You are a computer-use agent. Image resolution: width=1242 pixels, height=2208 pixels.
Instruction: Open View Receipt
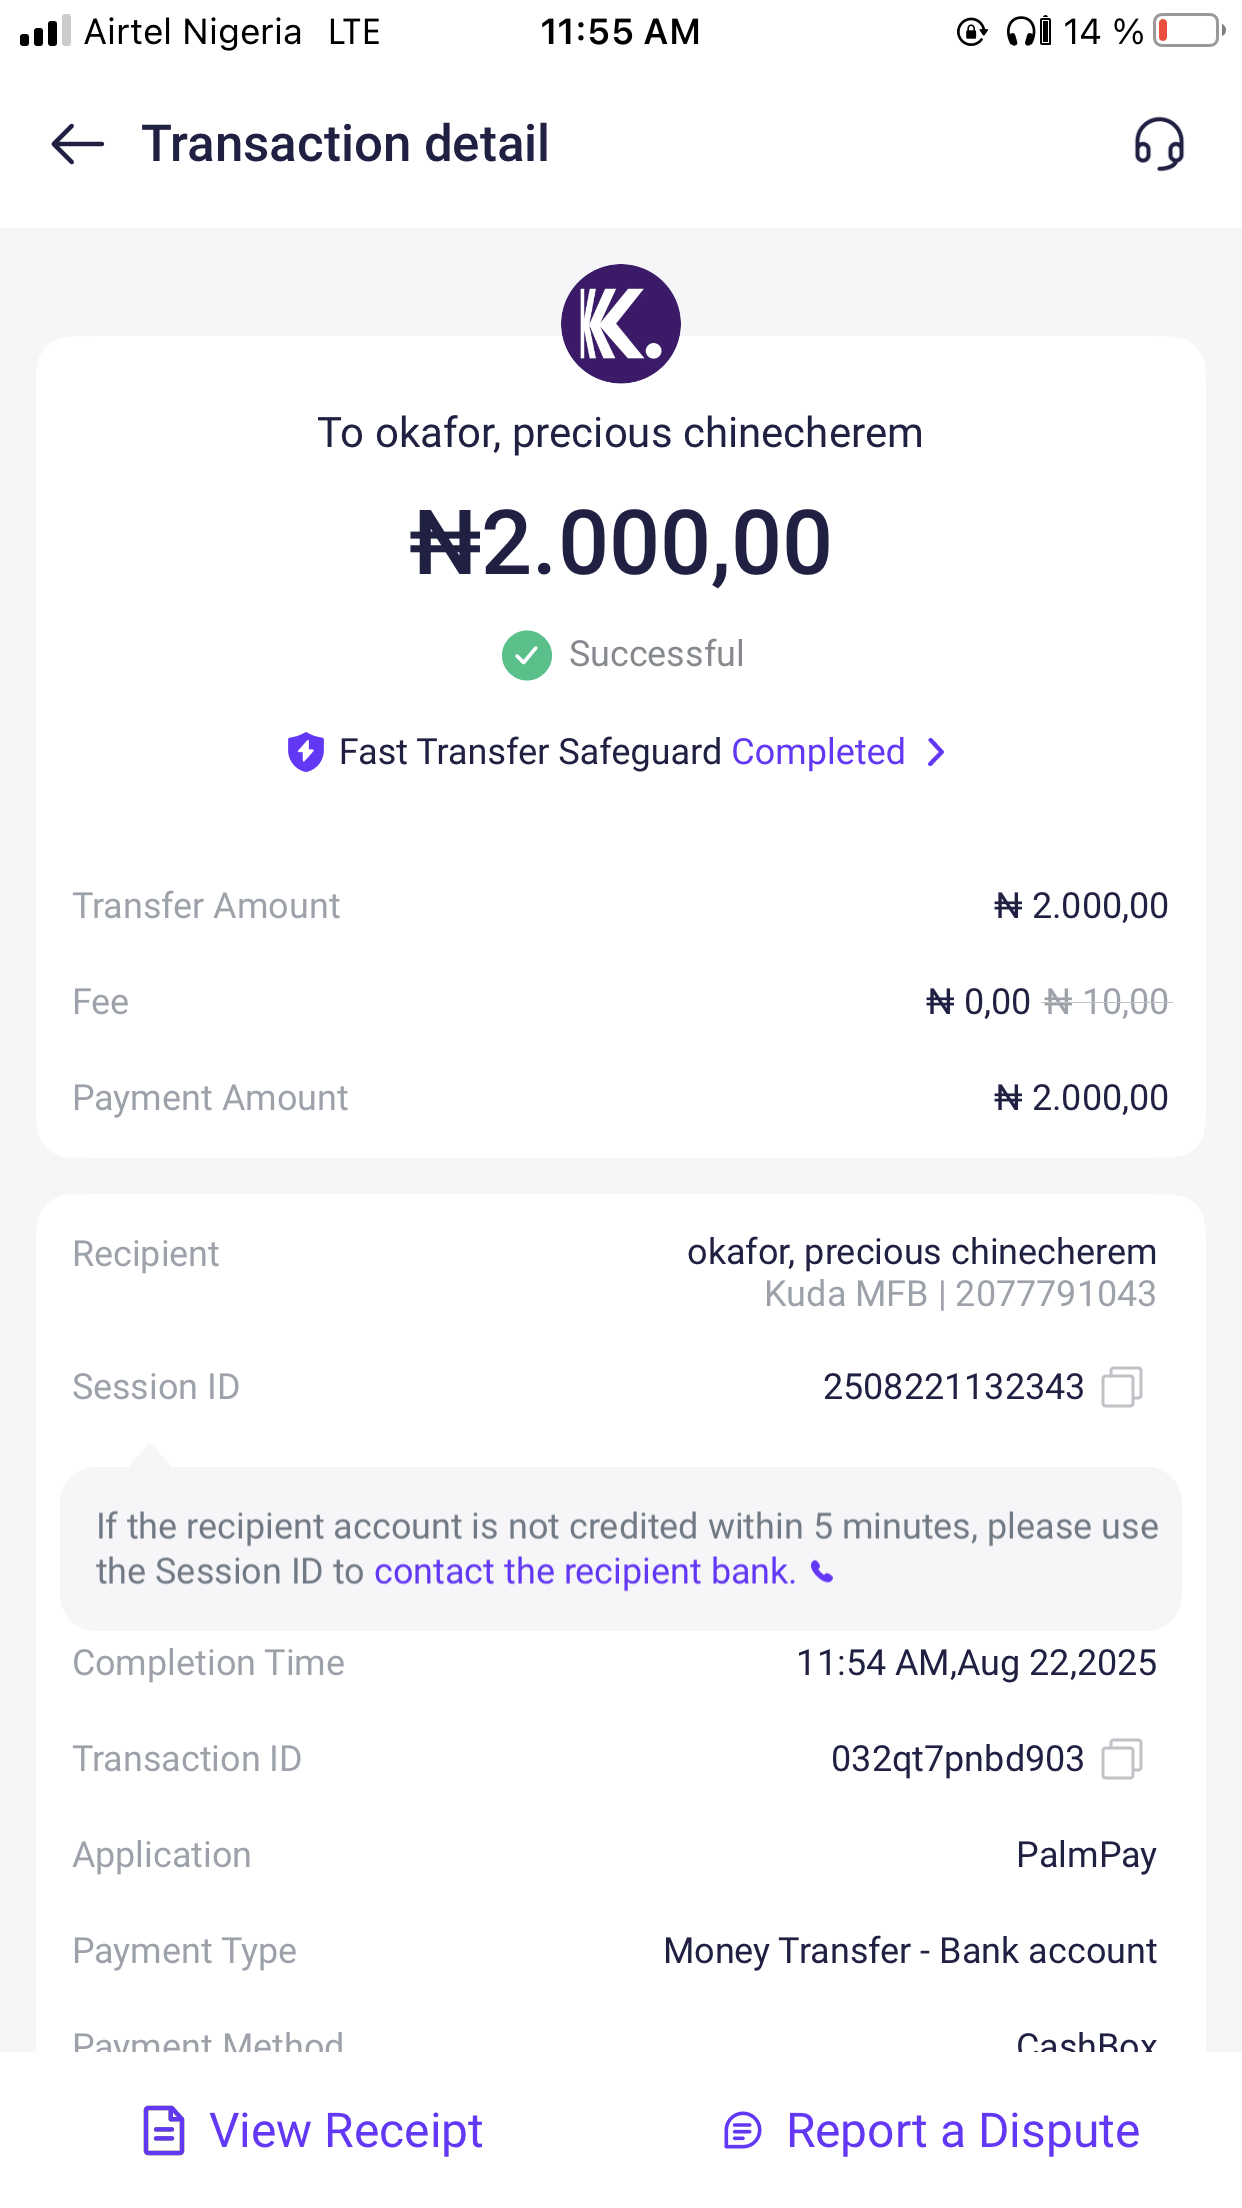346,2130
